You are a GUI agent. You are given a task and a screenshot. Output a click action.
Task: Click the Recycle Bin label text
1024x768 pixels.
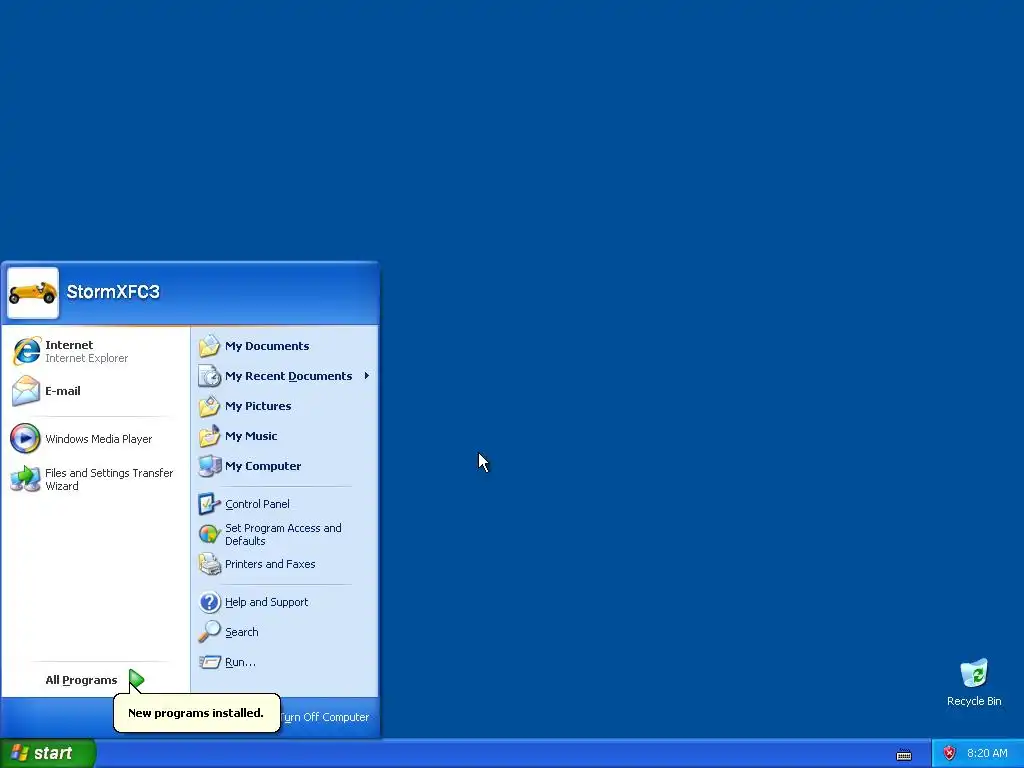pyautogui.click(x=974, y=701)
